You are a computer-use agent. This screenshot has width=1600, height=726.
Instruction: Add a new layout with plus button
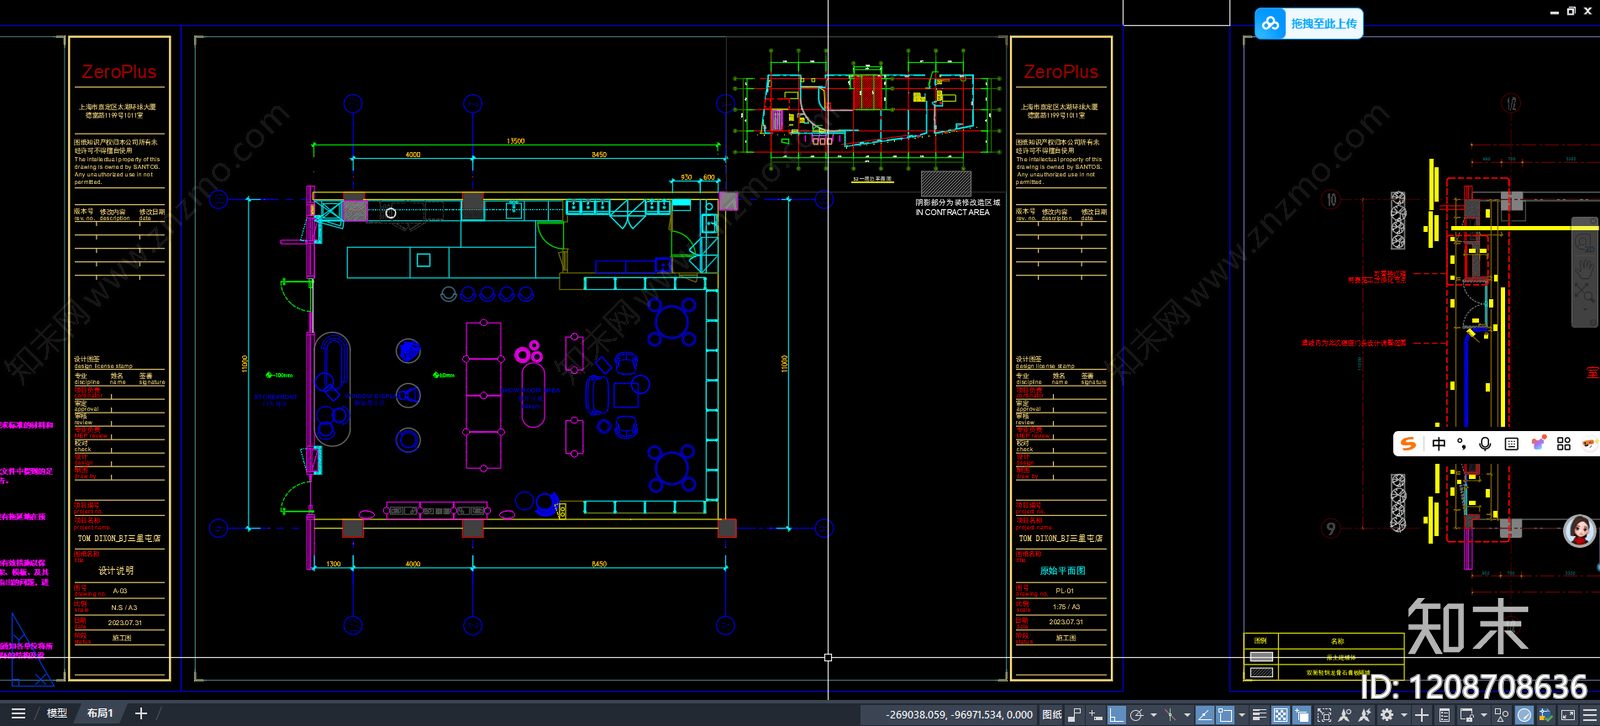coord(141,714)
